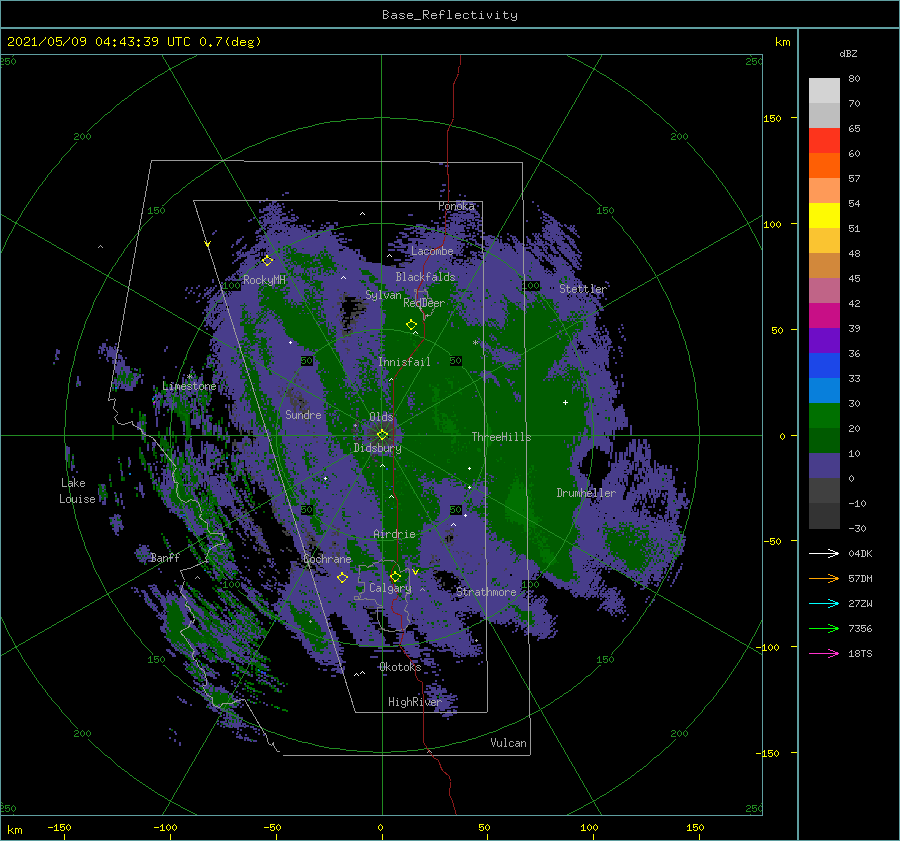900x841 pixels.
Task: Select the slate purple 0–10 dBZ swatch
Action: [824, 466]
